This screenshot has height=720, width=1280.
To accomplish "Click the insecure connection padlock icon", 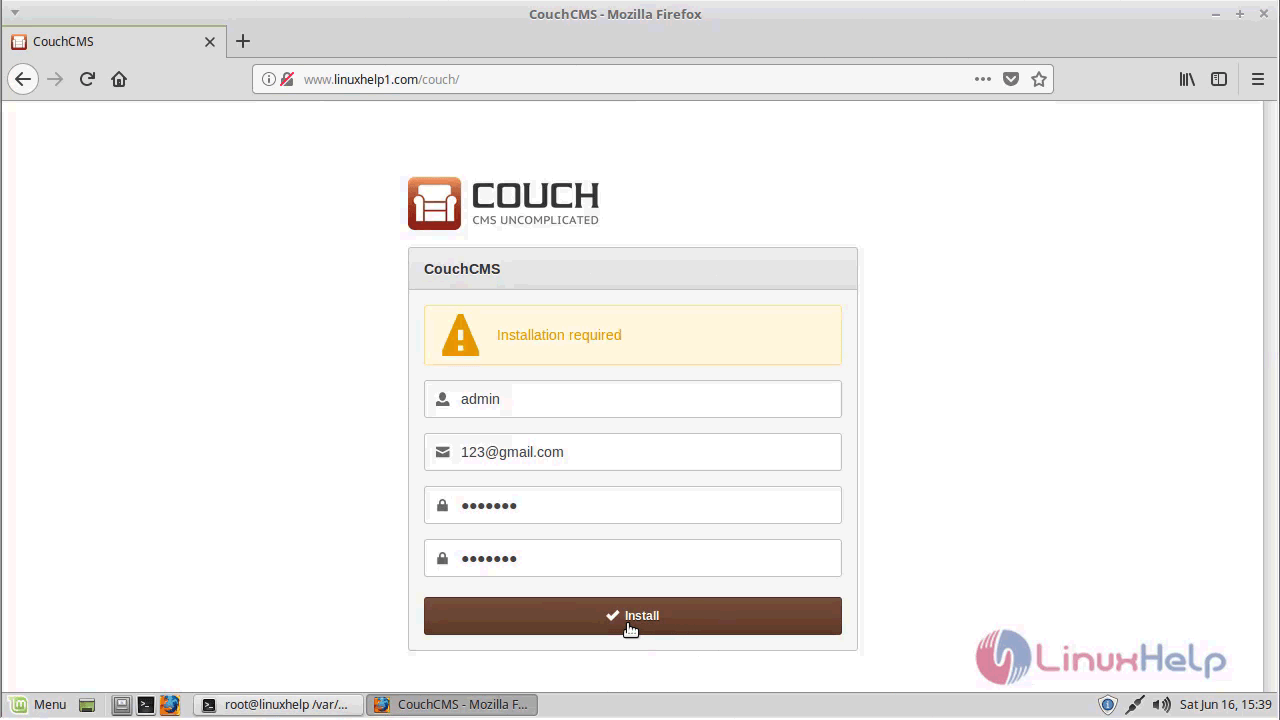I will click(287, 79).
